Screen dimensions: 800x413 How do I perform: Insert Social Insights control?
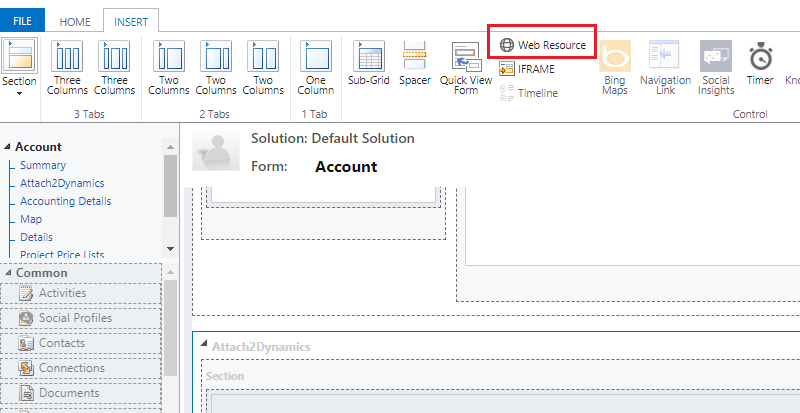[715, 68]
